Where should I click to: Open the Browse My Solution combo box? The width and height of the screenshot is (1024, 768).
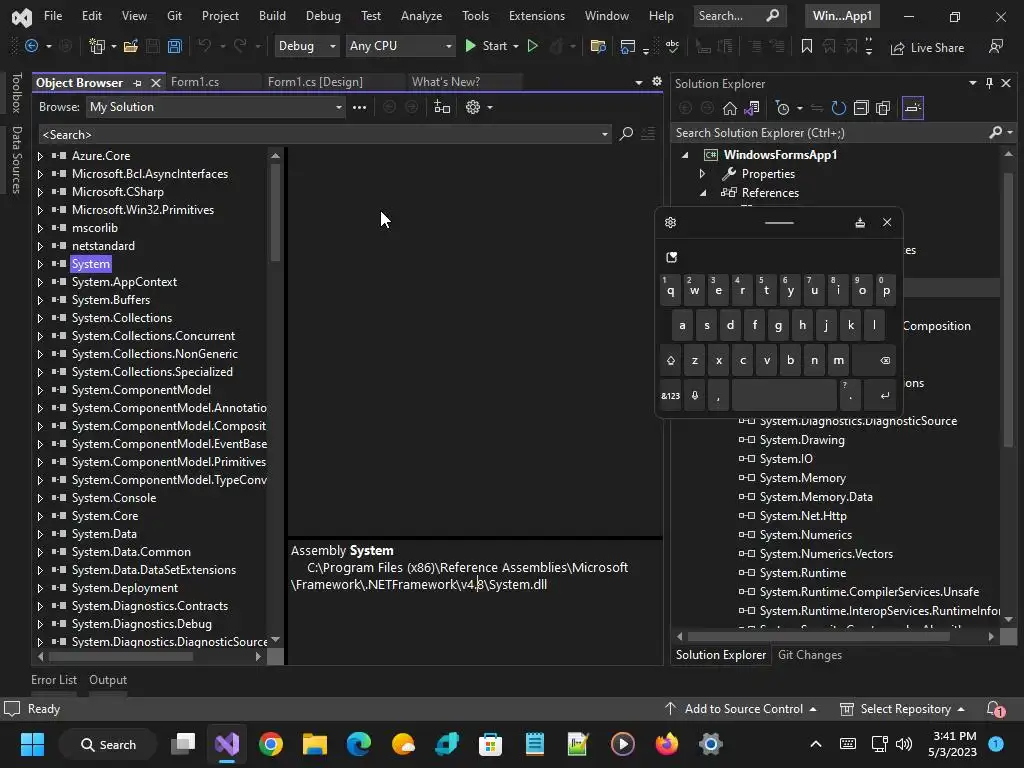(216, 107)
